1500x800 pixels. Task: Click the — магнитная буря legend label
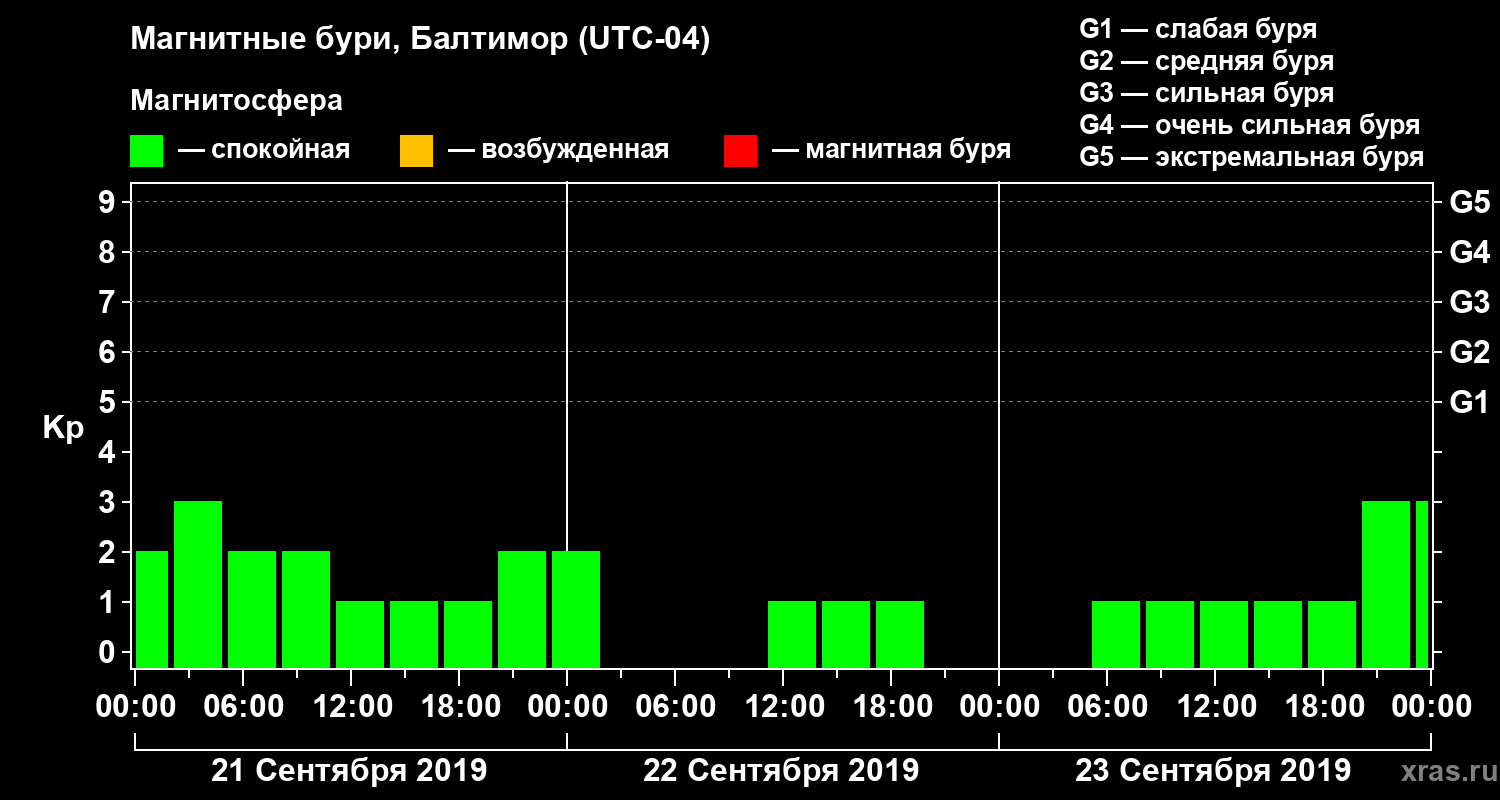click(x=891, y=150)
